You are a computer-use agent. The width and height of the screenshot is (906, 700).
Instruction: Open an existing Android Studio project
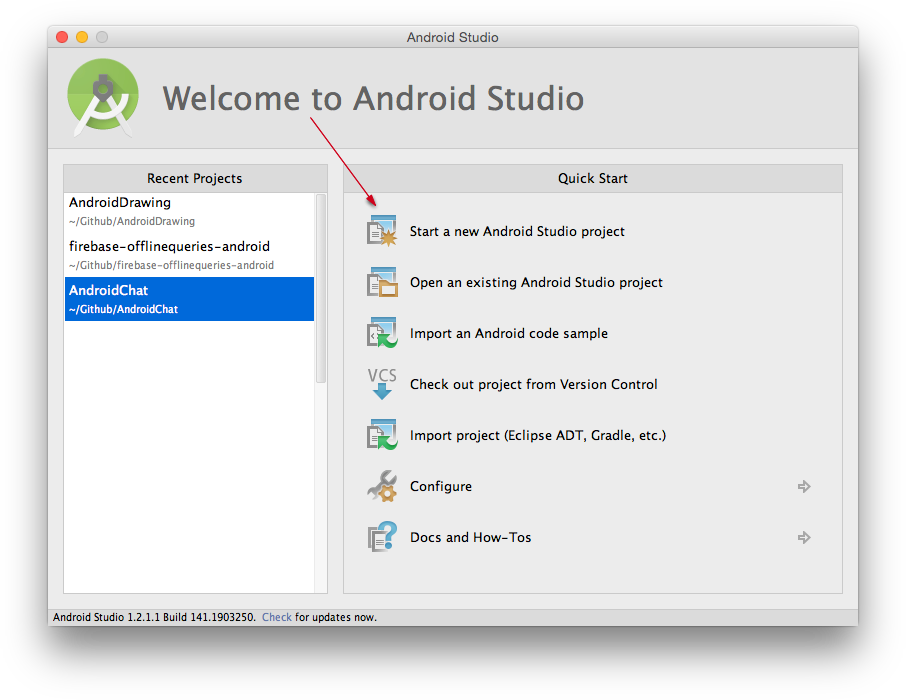(x=536, y=282)
